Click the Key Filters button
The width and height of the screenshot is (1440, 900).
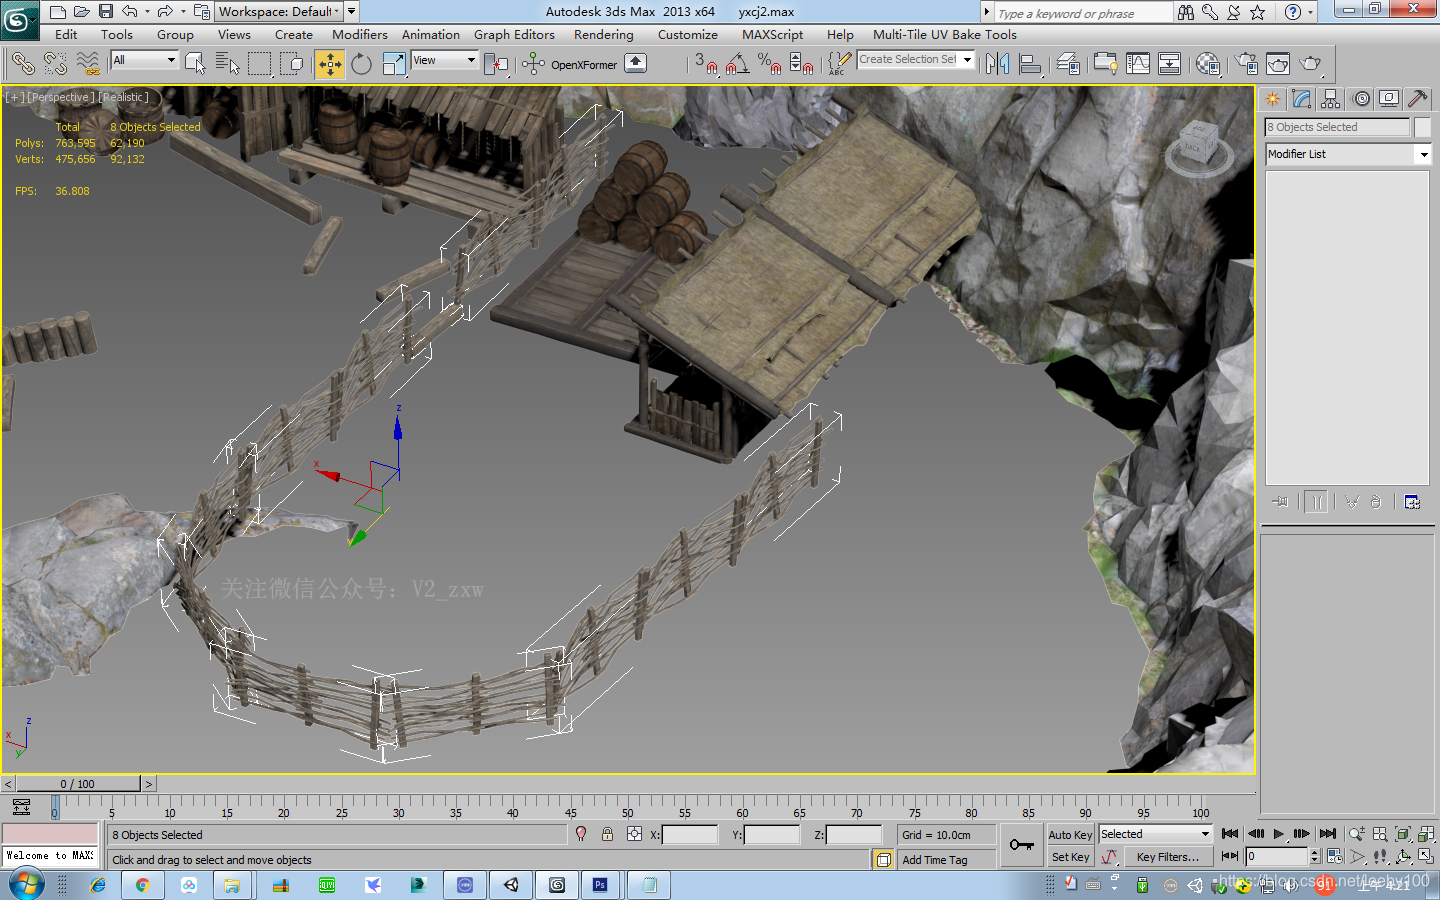point(1167,857)
